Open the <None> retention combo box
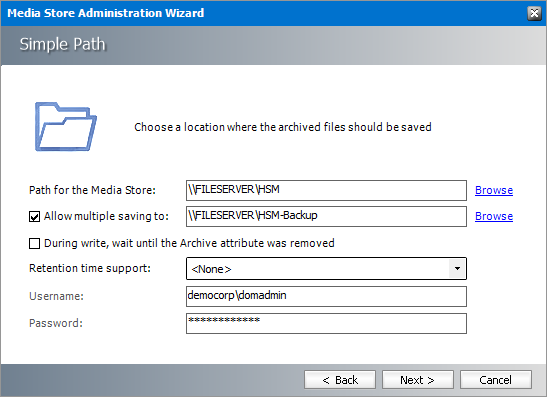Image resolution: width=547 pixels, height=397 pixels. 326,269
